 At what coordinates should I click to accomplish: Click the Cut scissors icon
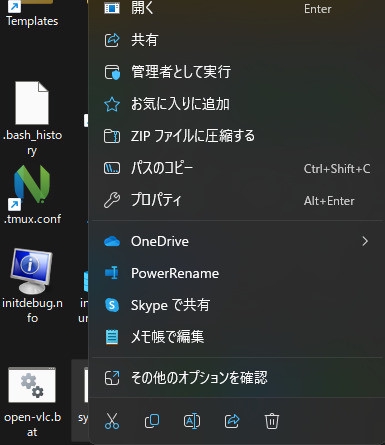(112, 421)
